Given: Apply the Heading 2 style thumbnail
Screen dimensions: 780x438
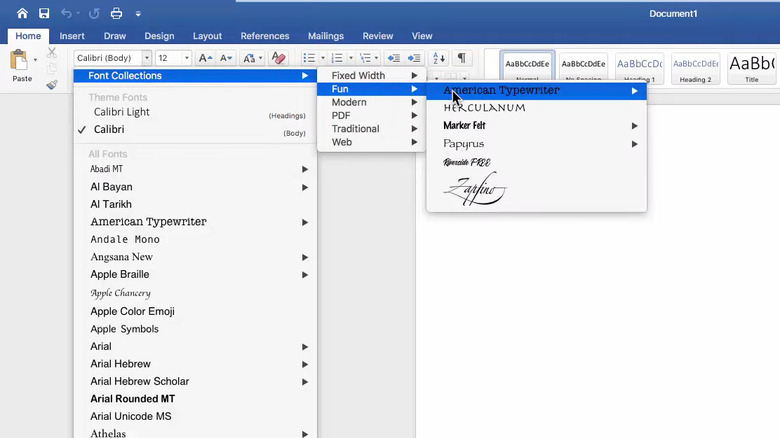Looking at the screenshot, I should pos(695,68).
